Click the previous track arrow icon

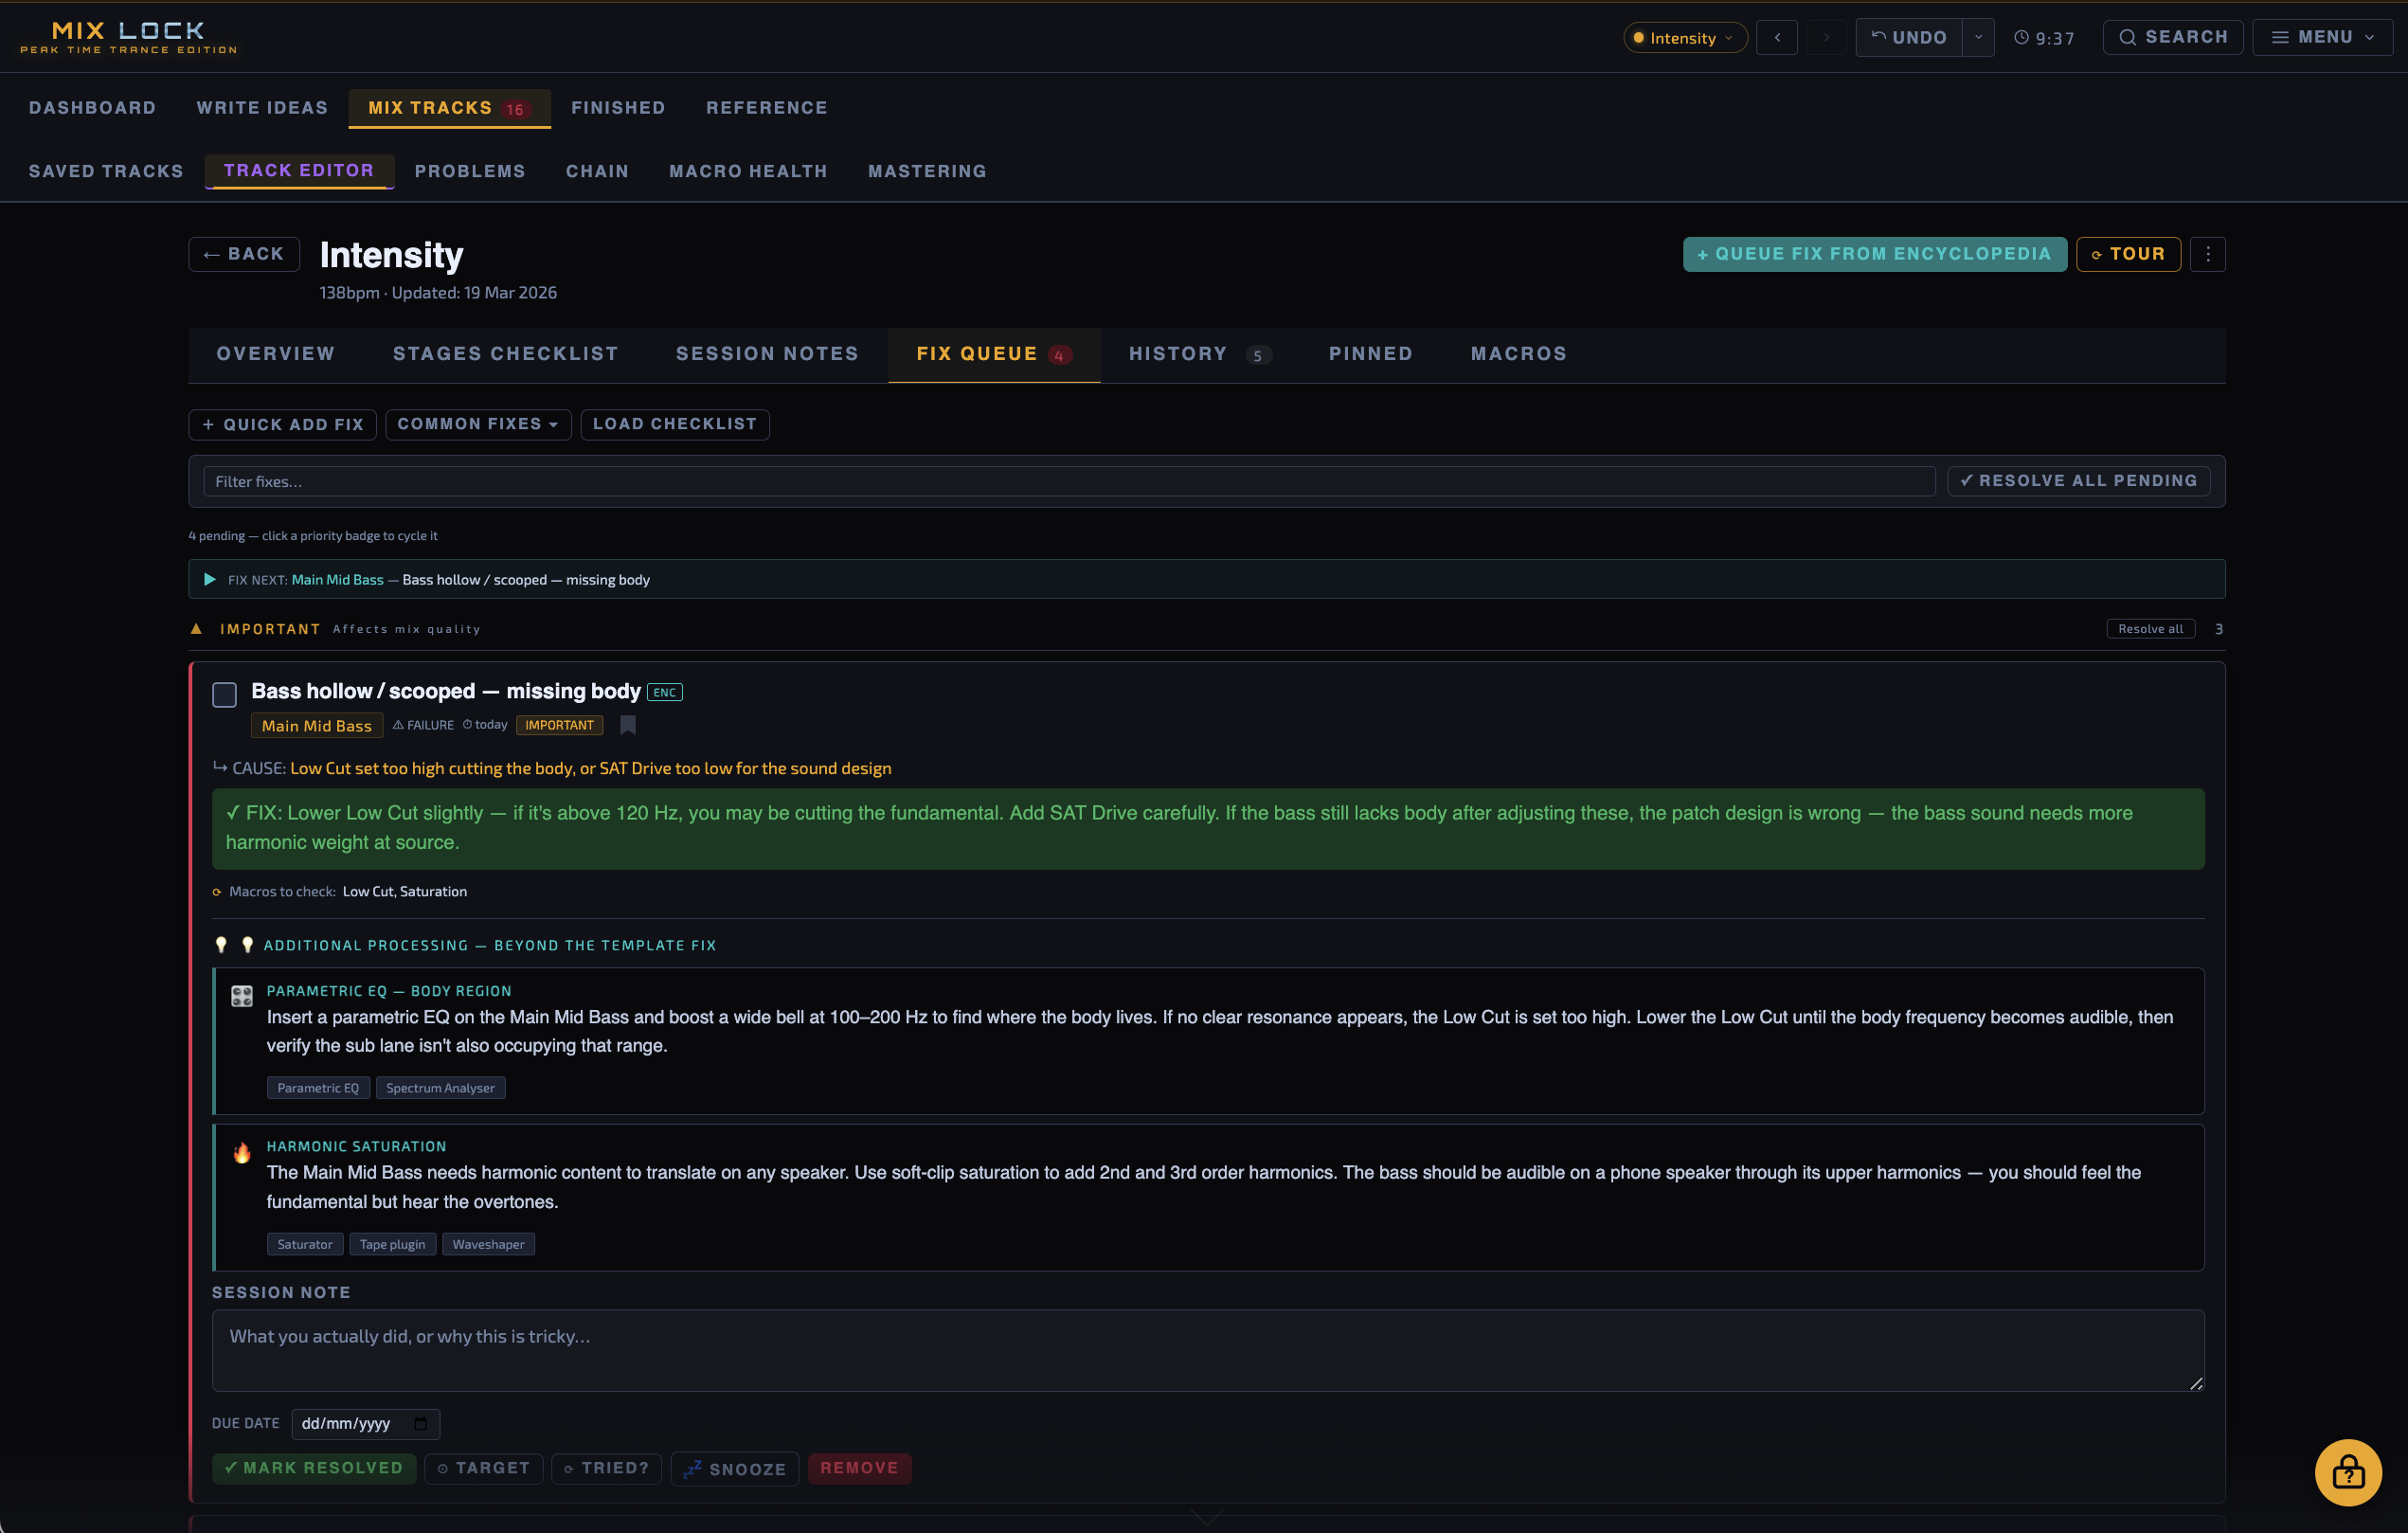(x=1777, y=38)
